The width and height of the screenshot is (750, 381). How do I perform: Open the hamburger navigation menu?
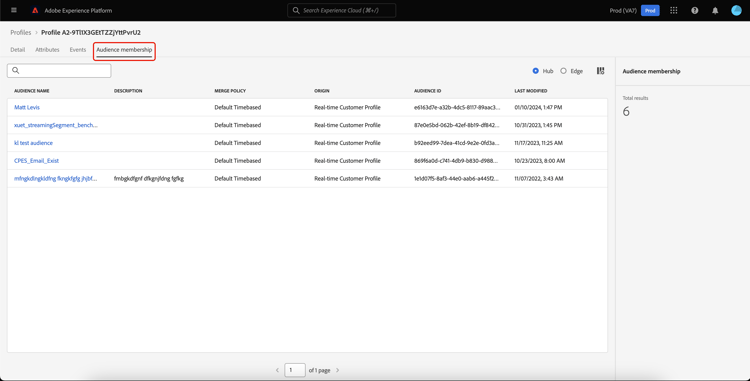point(13,10)
